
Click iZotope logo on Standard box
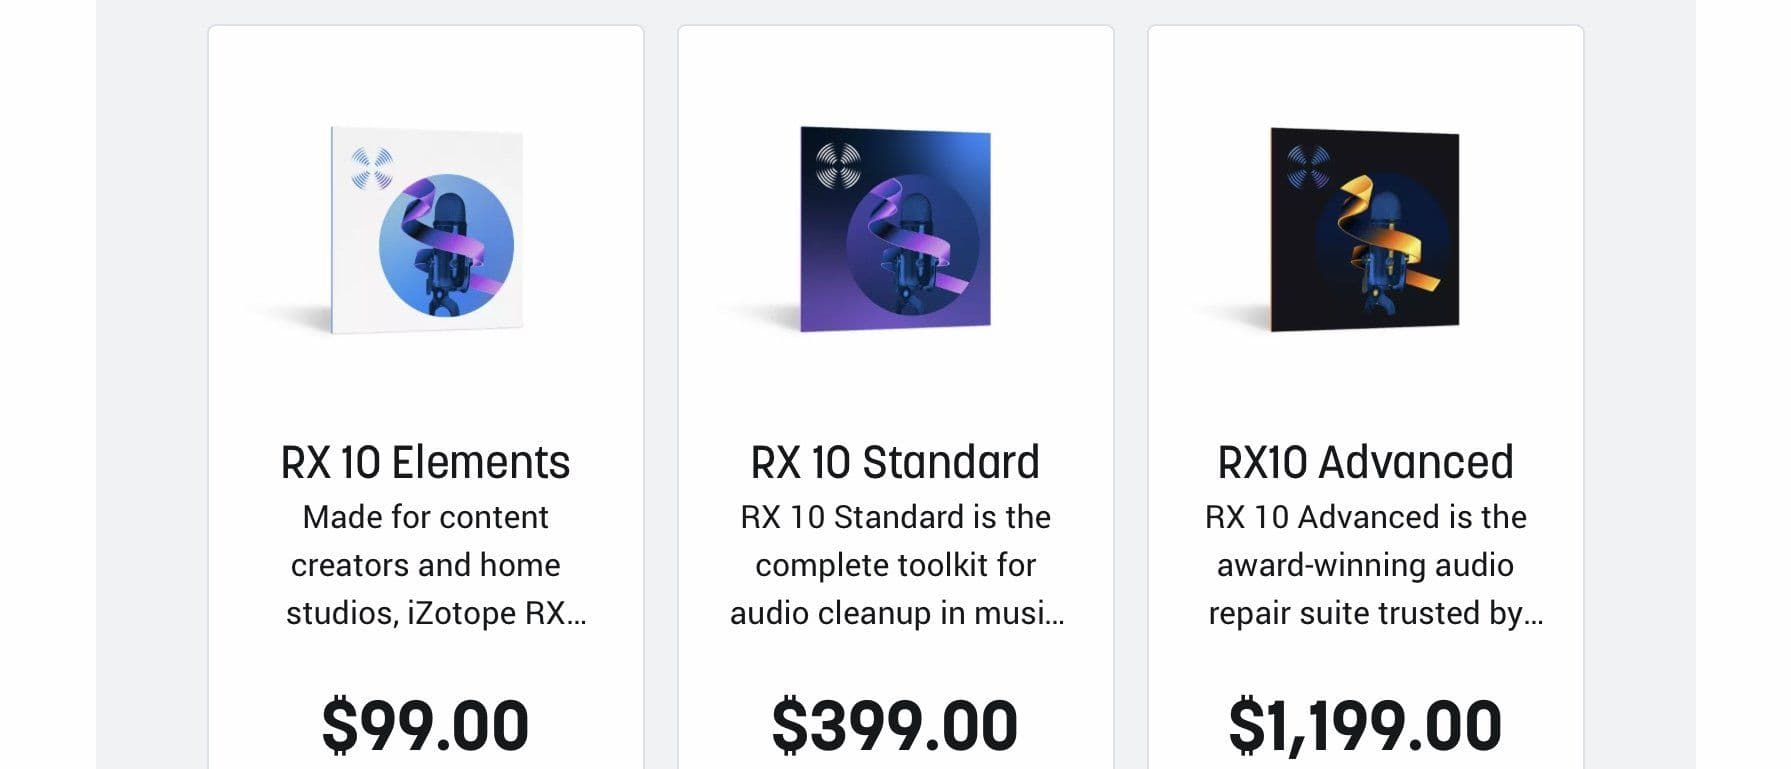coord(838,166)
